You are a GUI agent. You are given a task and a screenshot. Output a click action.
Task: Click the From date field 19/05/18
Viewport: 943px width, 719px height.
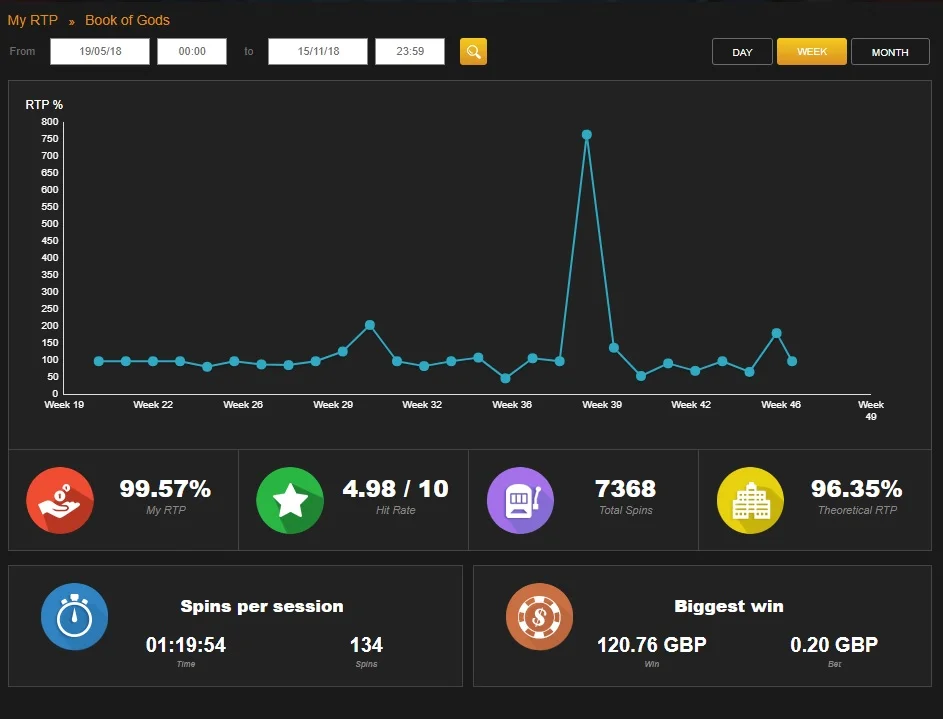100,52
